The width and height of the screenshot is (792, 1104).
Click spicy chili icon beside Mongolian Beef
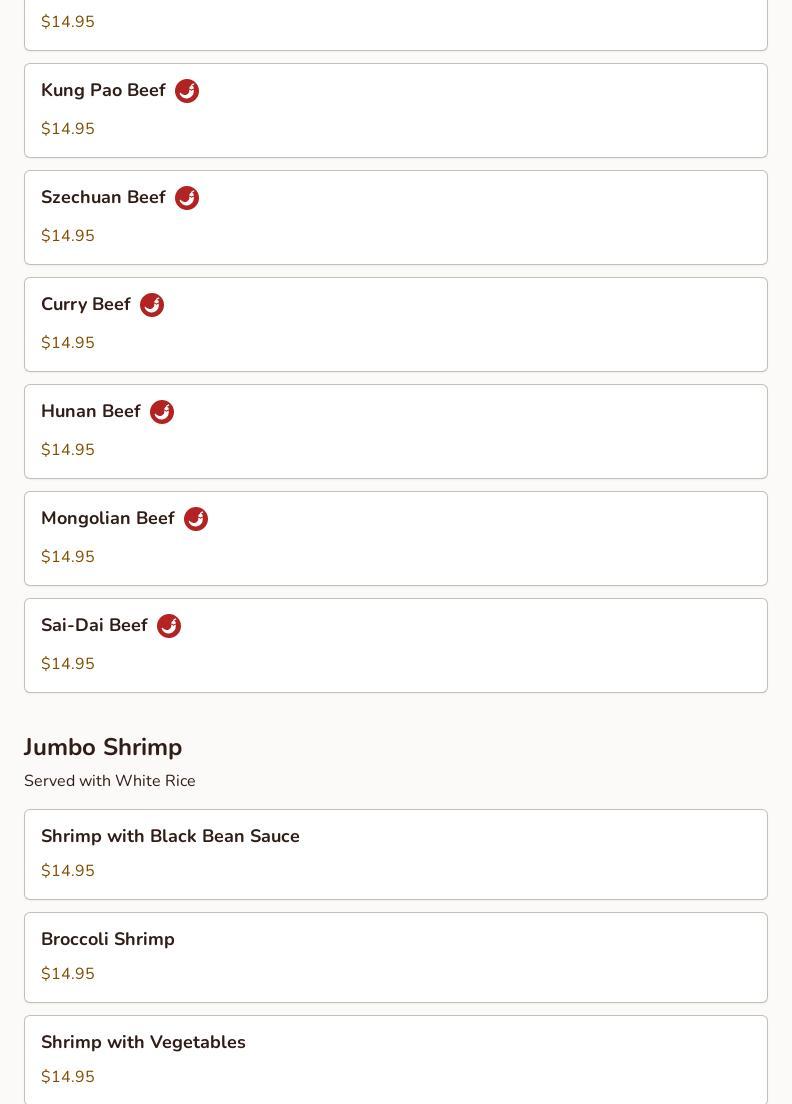point(196,519)
